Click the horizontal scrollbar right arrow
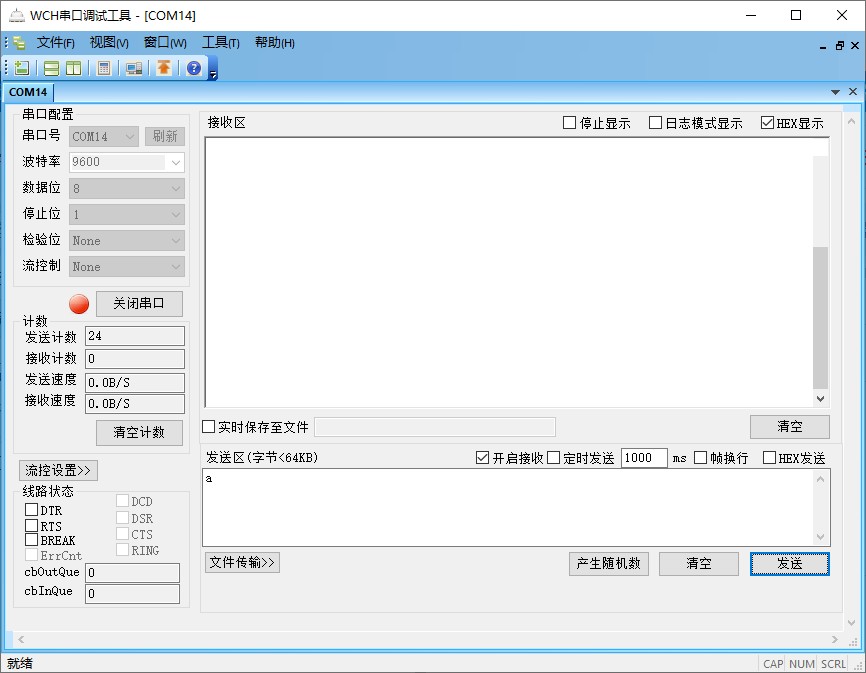The height and width of the screenshot is (673, 866). [x=835, y=639]
